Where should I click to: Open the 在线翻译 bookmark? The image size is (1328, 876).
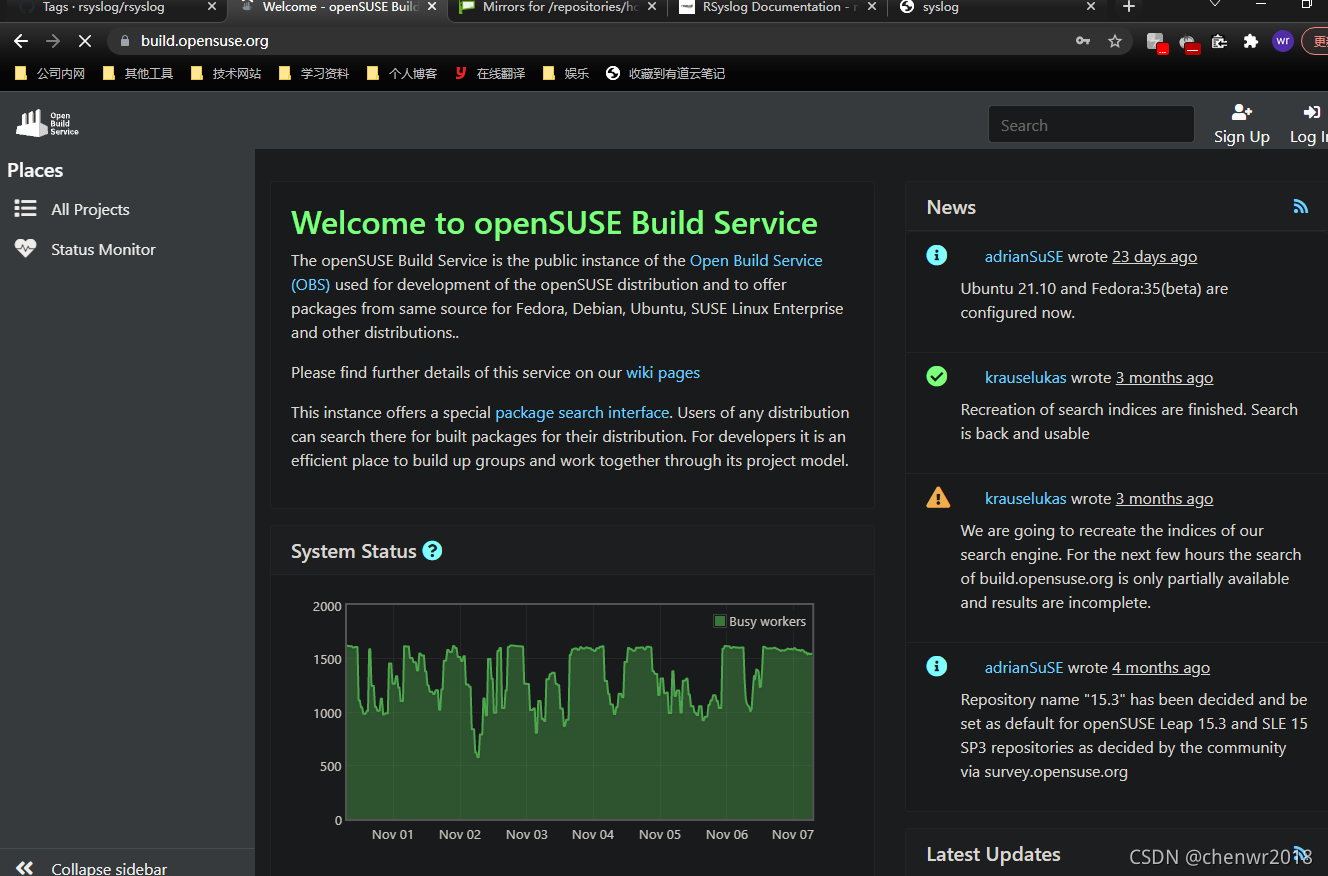pos(490,73)
